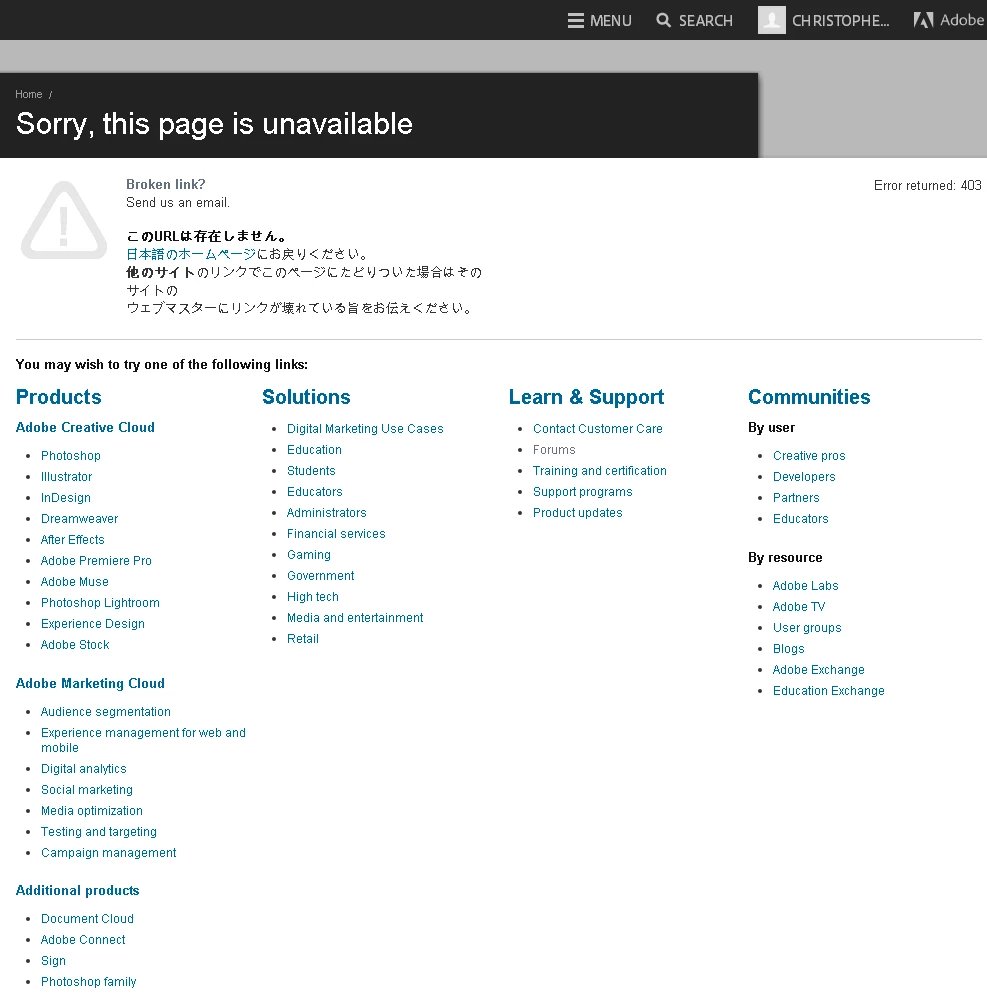The height and width of the screenshot is (997, 987).
Task: Open the hamburger MENU icon
Action: pos(576,20)
